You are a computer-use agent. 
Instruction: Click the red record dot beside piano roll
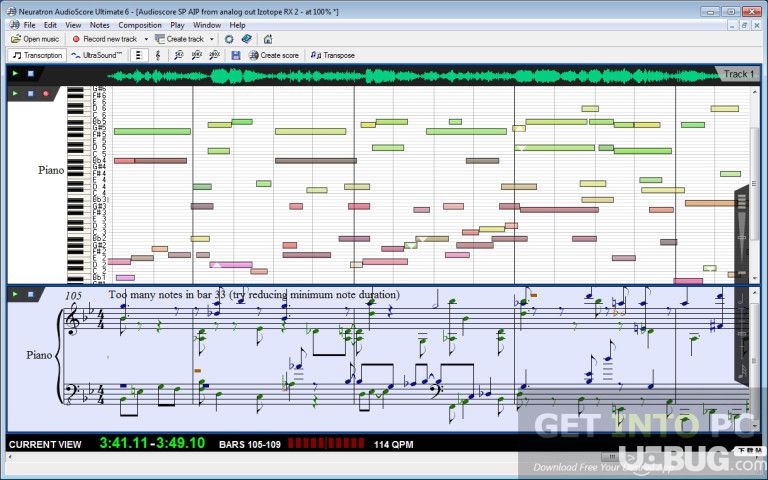(46, 93)
